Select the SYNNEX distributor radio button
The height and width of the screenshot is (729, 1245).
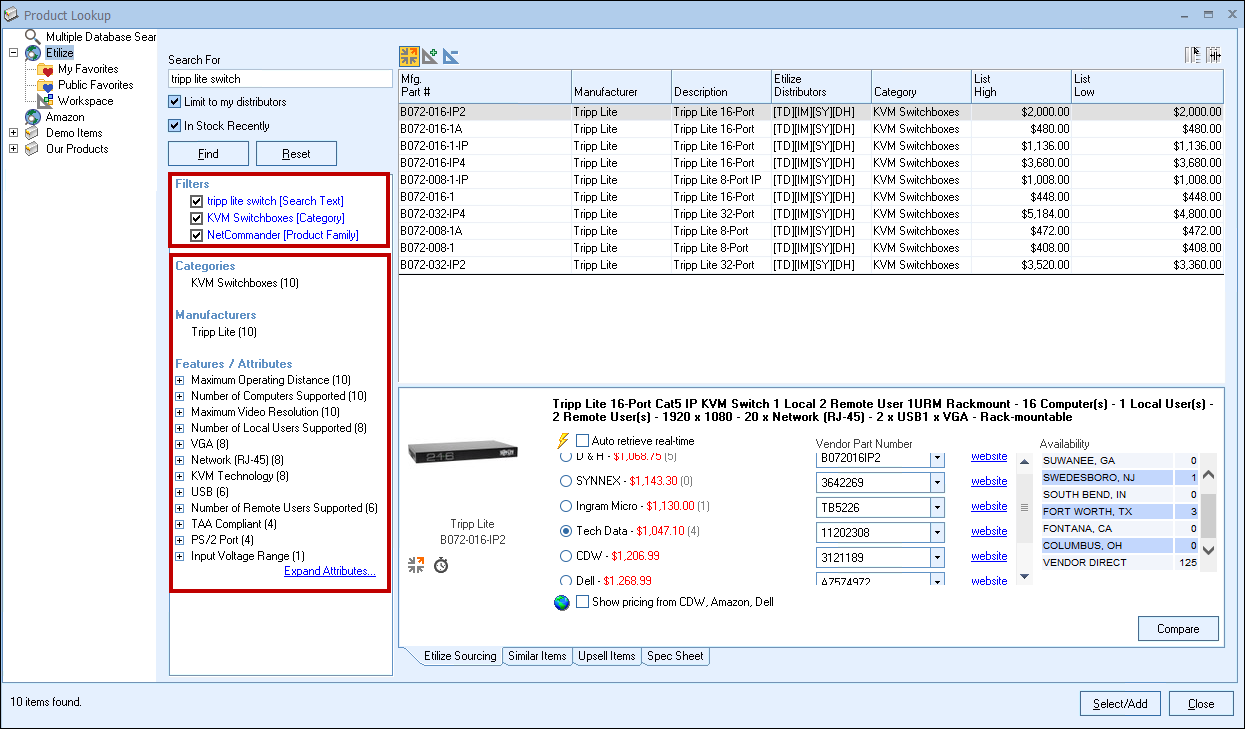point(567,481)
